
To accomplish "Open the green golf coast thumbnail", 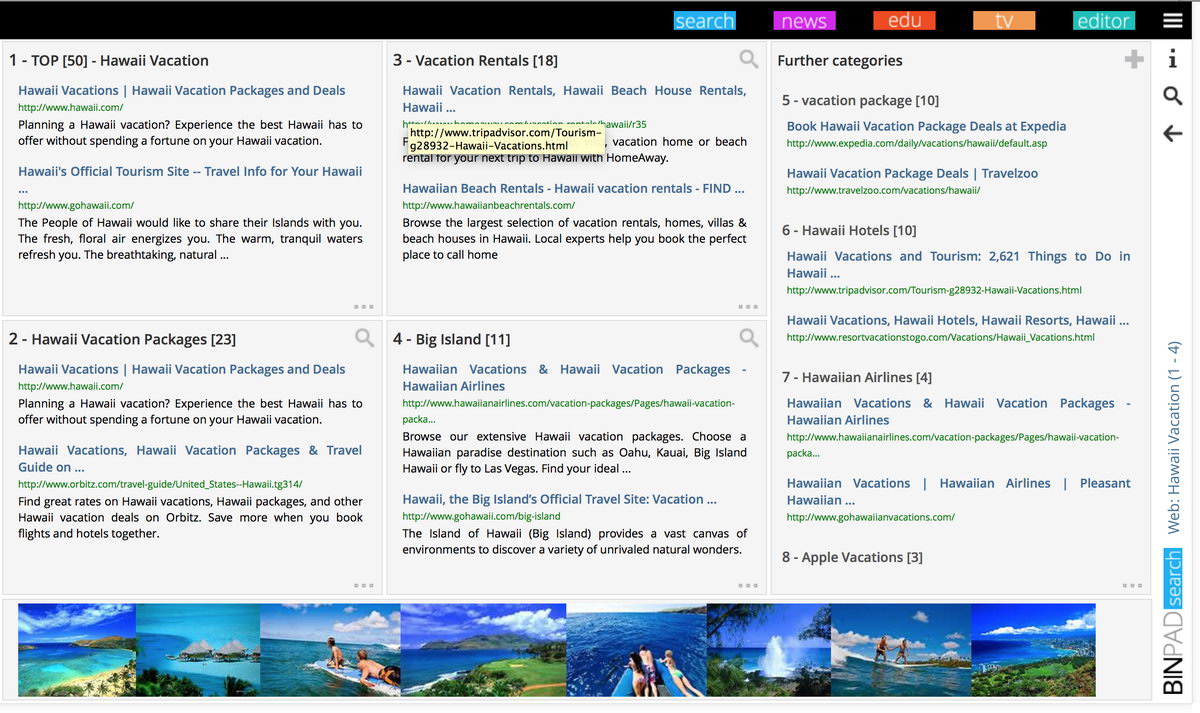I will [x=483, y=650].
